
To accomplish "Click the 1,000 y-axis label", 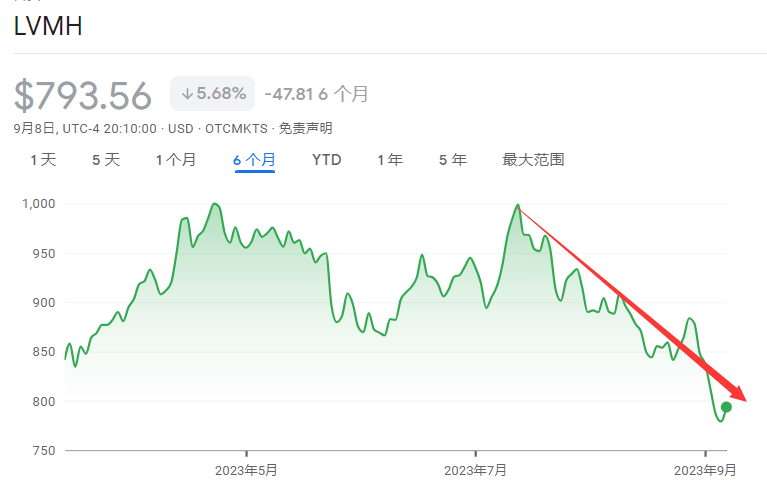I will [x=38, y=204].
